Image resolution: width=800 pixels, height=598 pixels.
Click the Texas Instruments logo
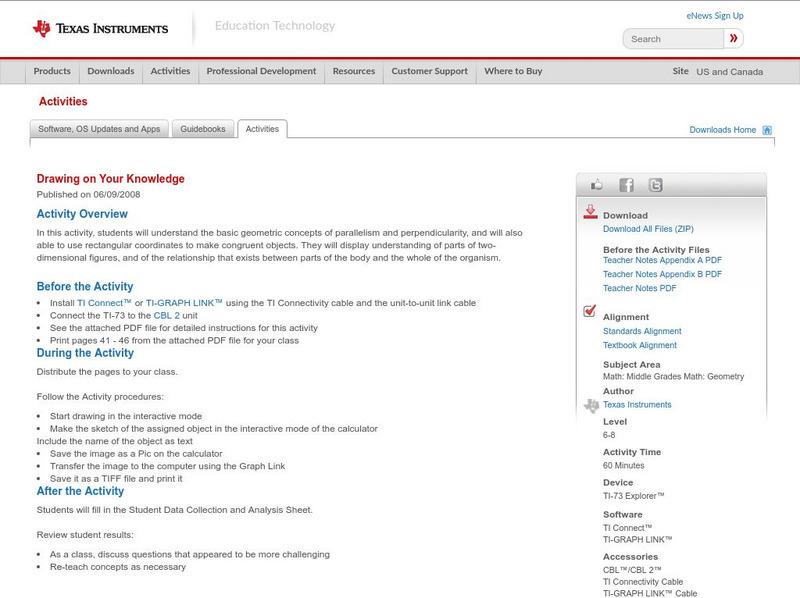click(x=100, y=28)
